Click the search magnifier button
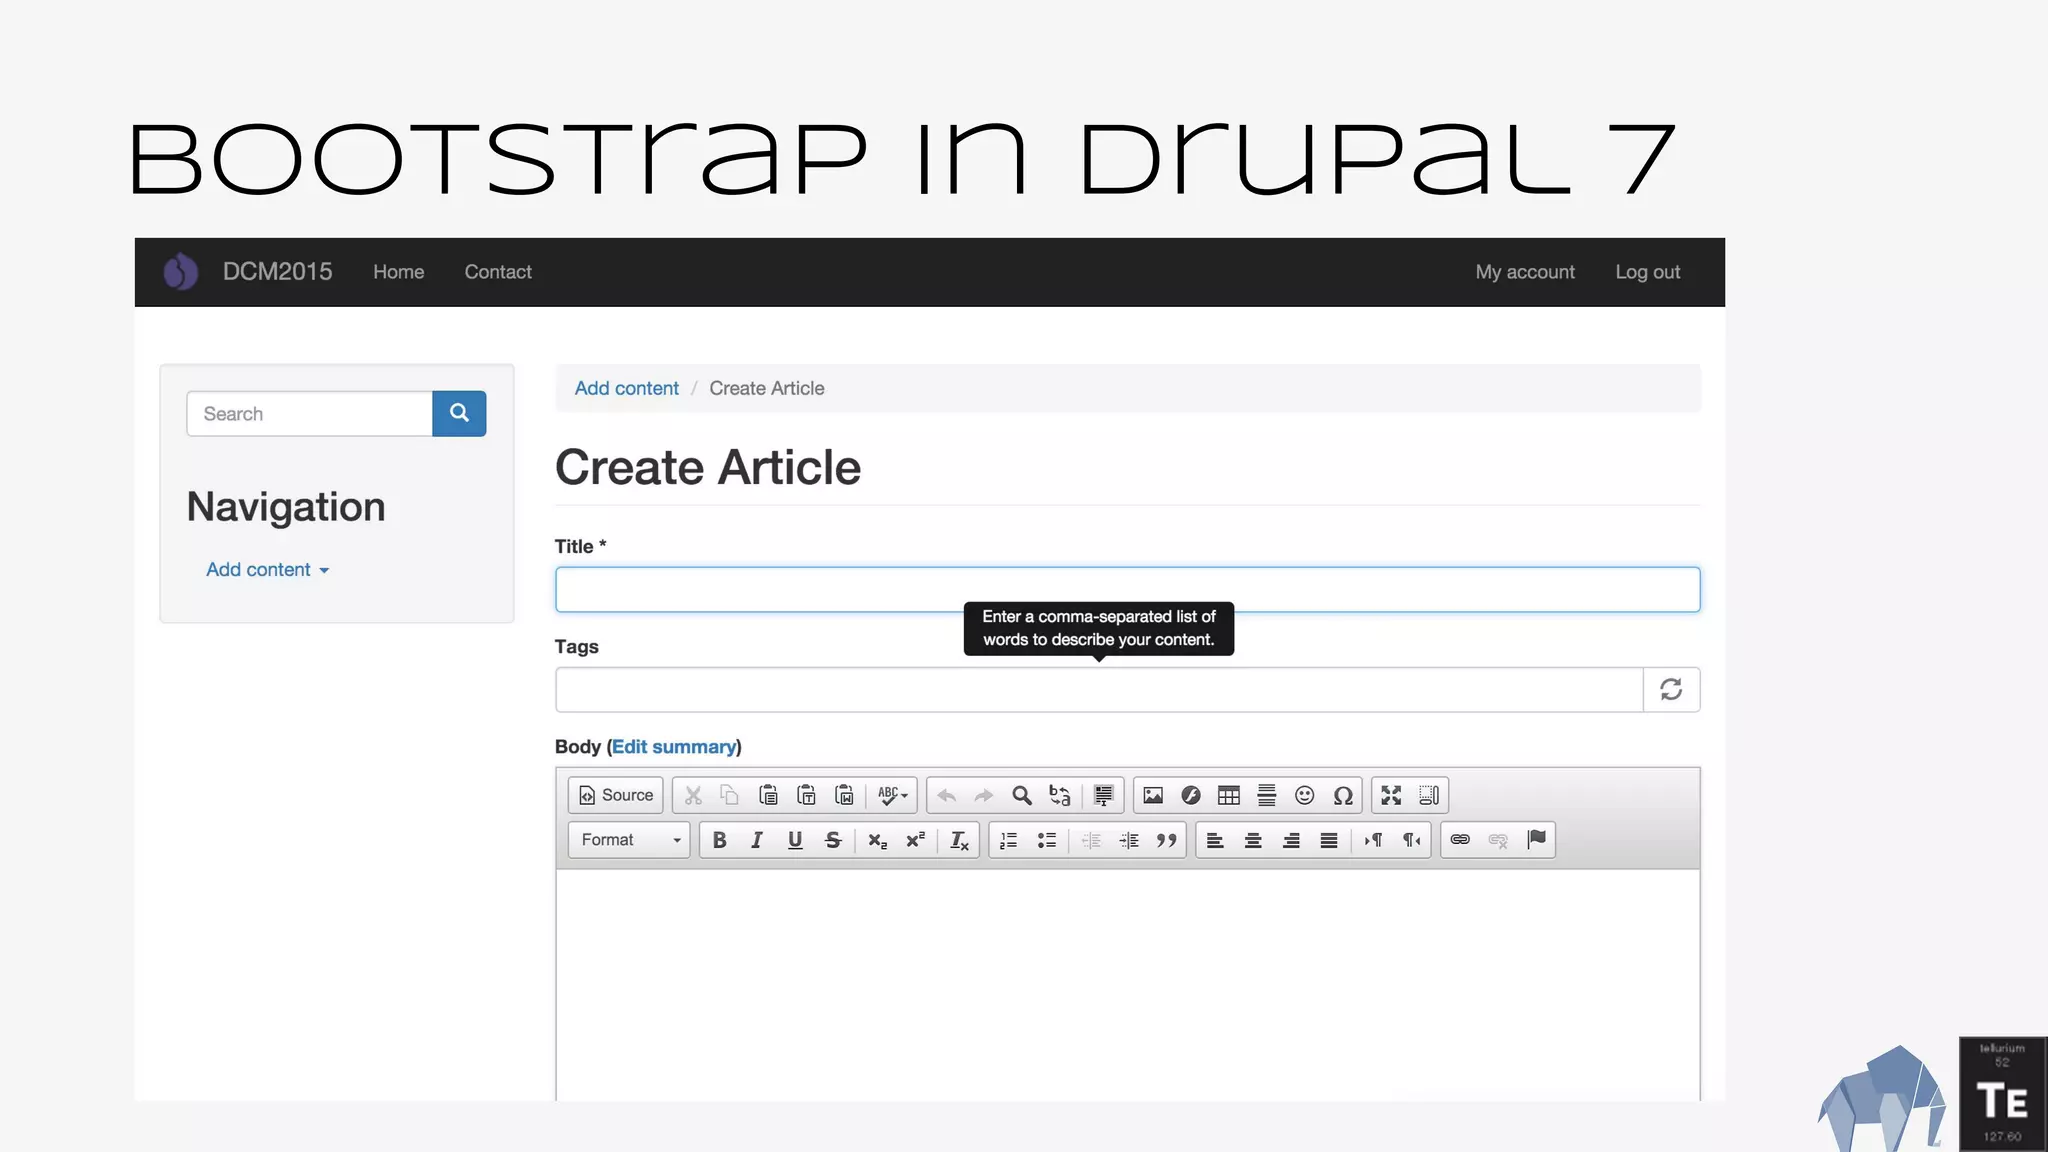 pyautogui.click(x=459, y=413)
